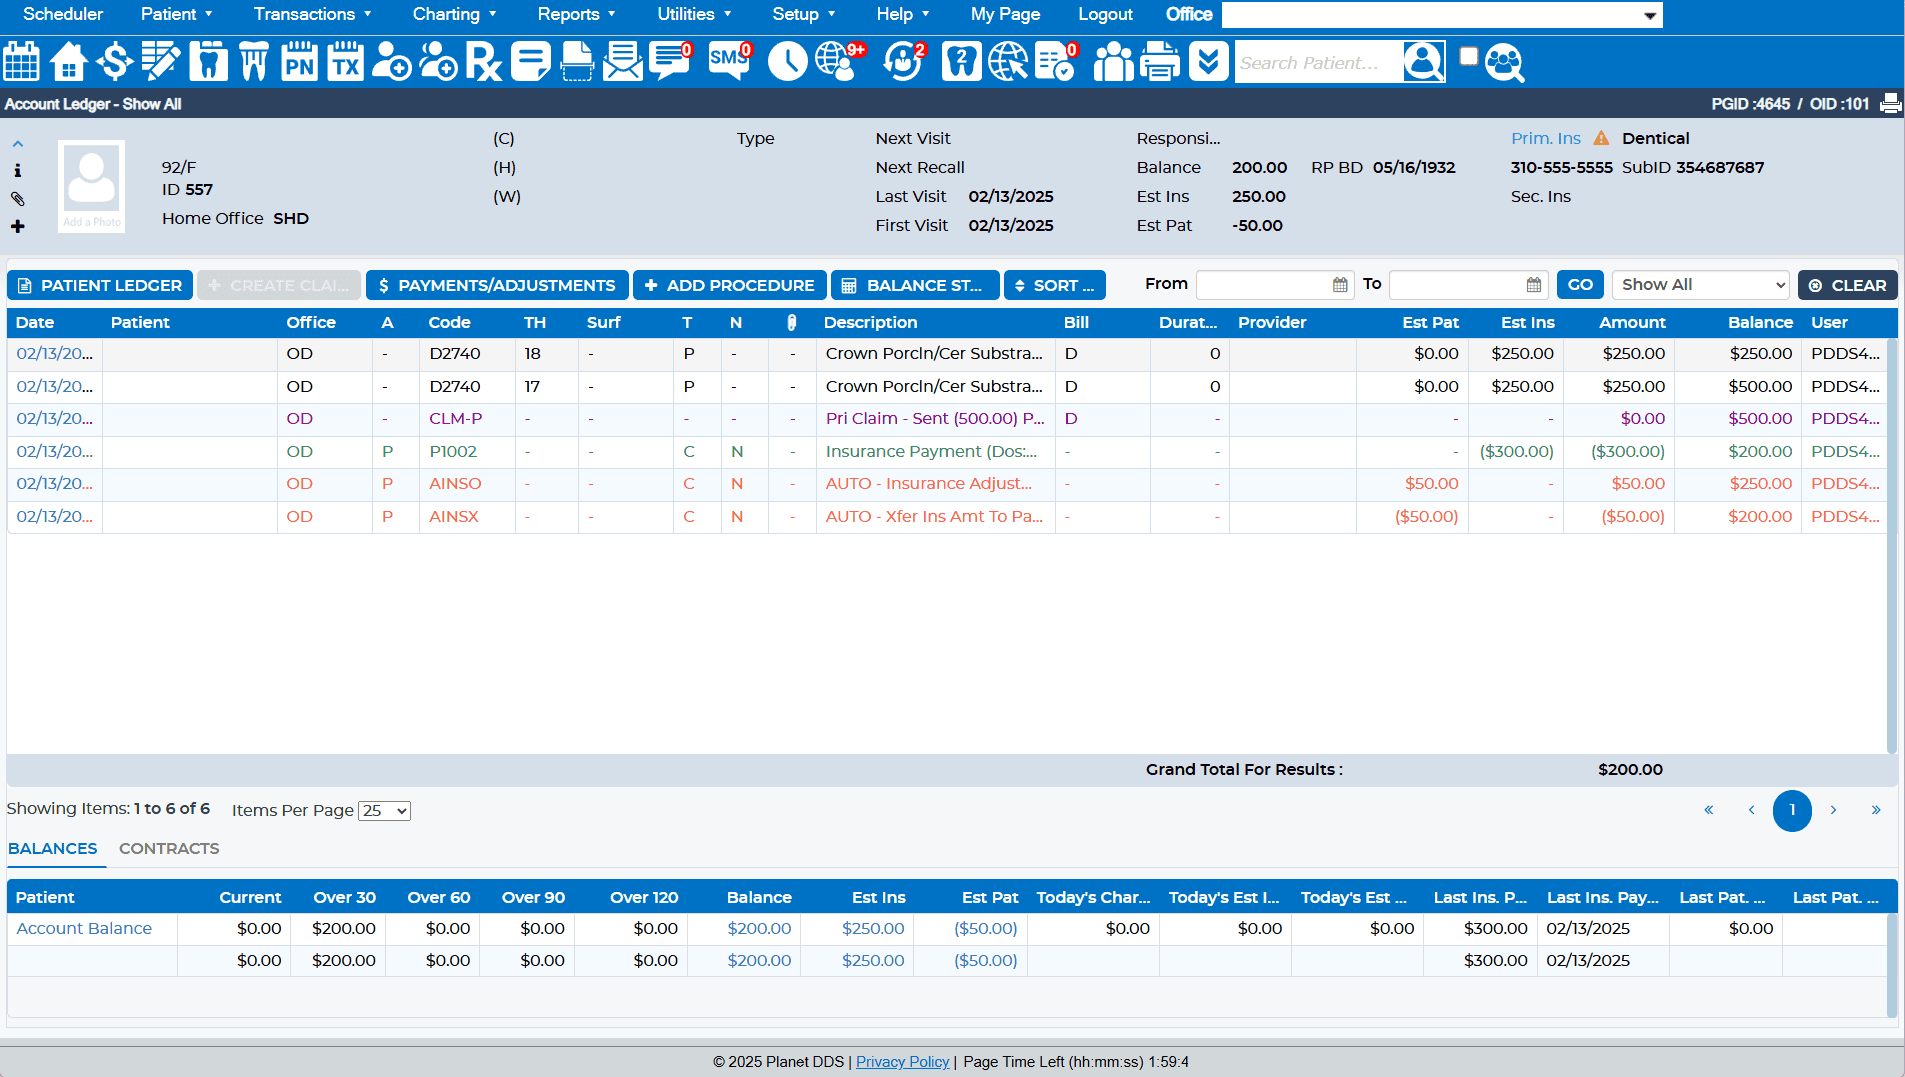Open the Rx prescription icon

pos(483,62)
